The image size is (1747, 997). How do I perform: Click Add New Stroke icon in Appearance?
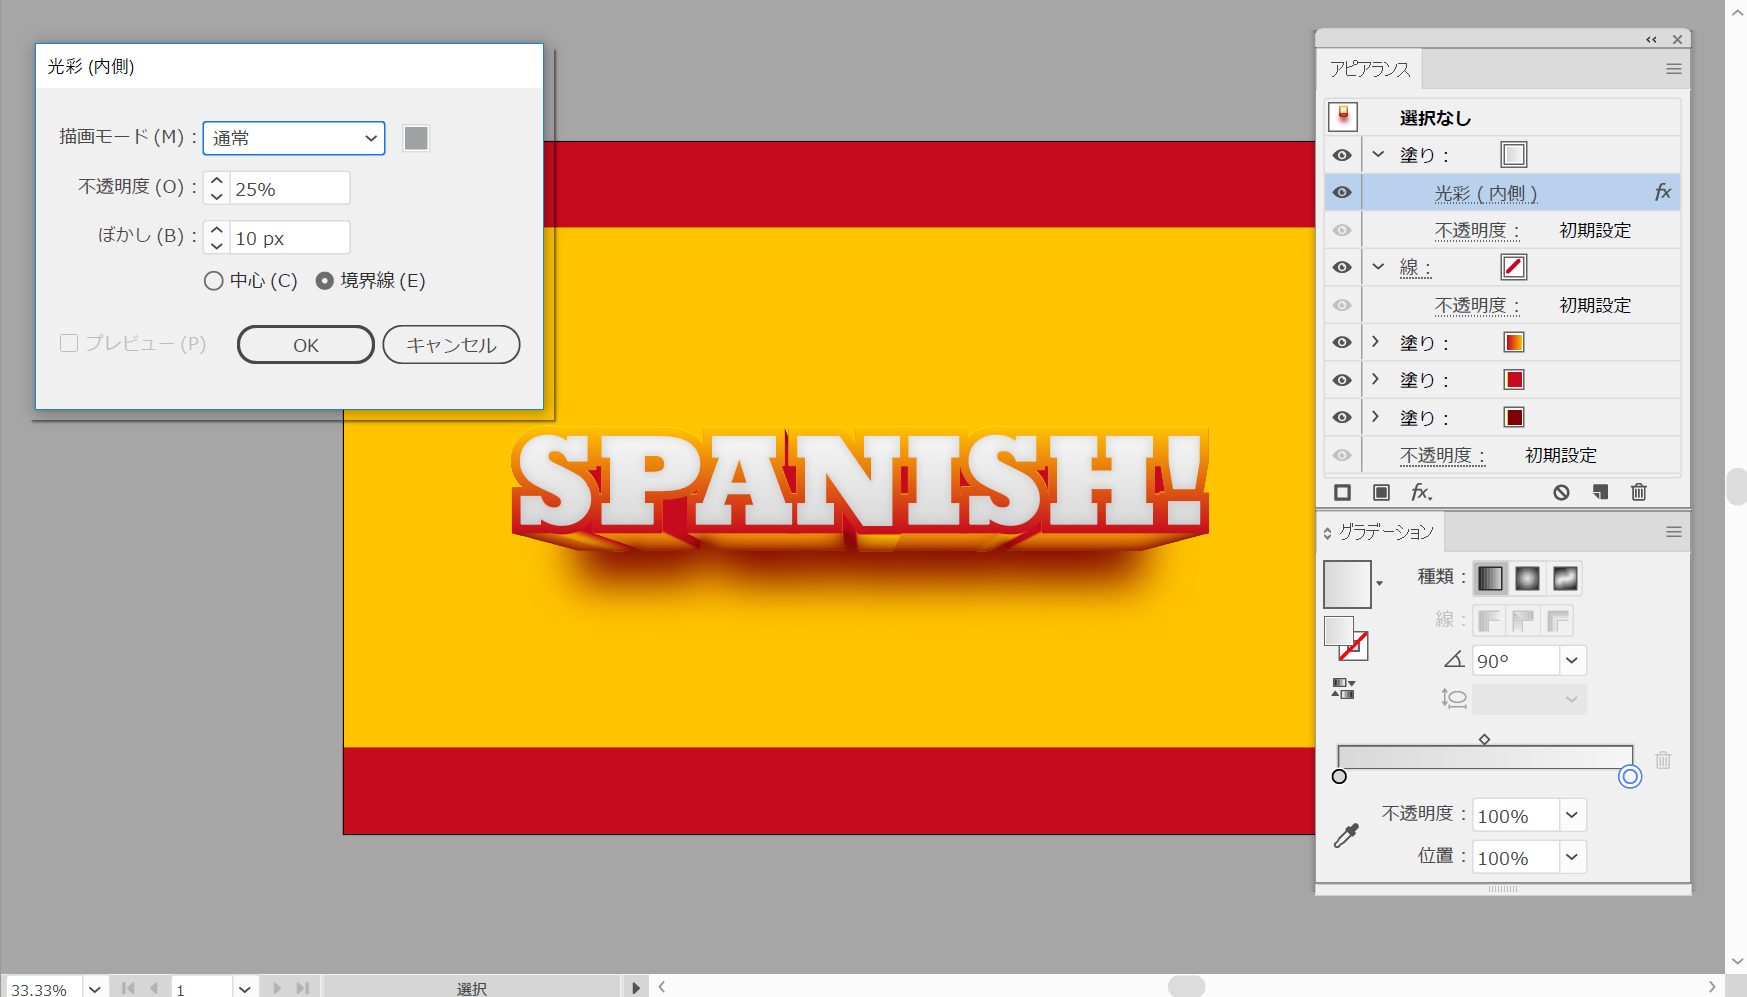(x=1343, y=492)
